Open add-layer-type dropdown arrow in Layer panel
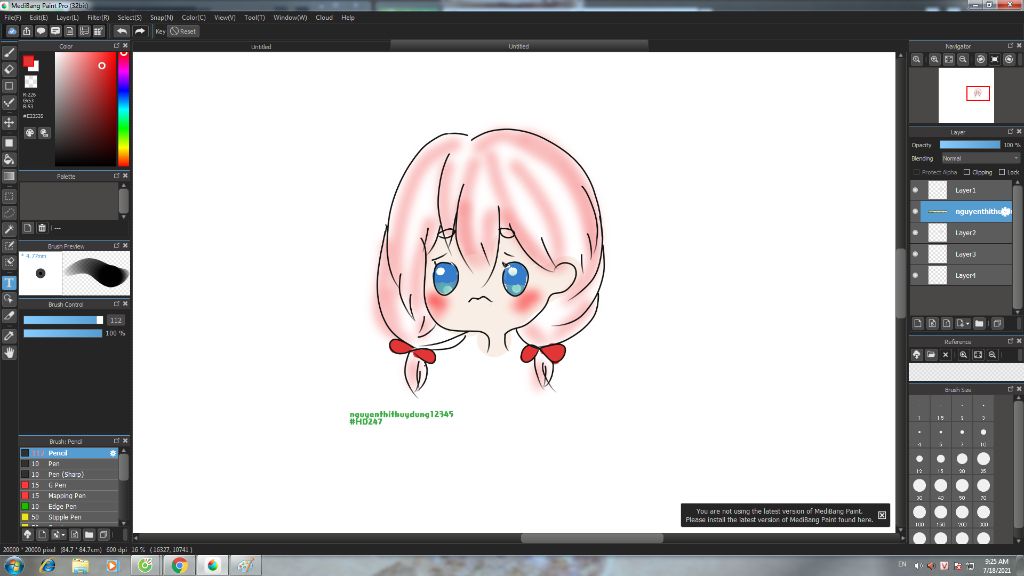The width and height of the screenshot is (1024, 576). point(963,323)
